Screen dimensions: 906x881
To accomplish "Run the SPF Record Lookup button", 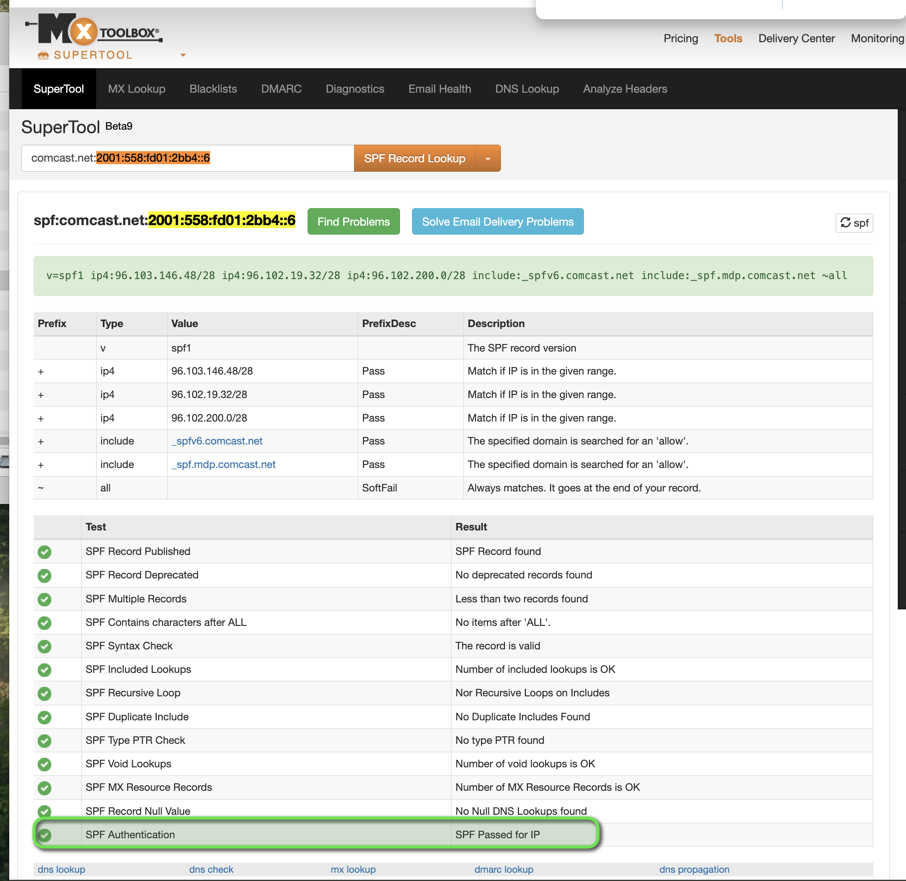I will click(414, 158).
